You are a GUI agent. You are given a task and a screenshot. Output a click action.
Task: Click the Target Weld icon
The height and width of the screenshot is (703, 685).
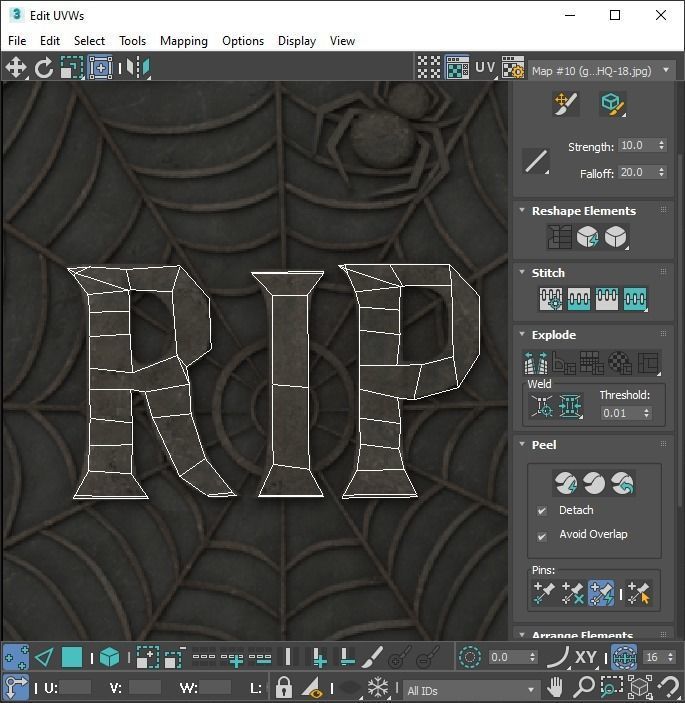542,406
